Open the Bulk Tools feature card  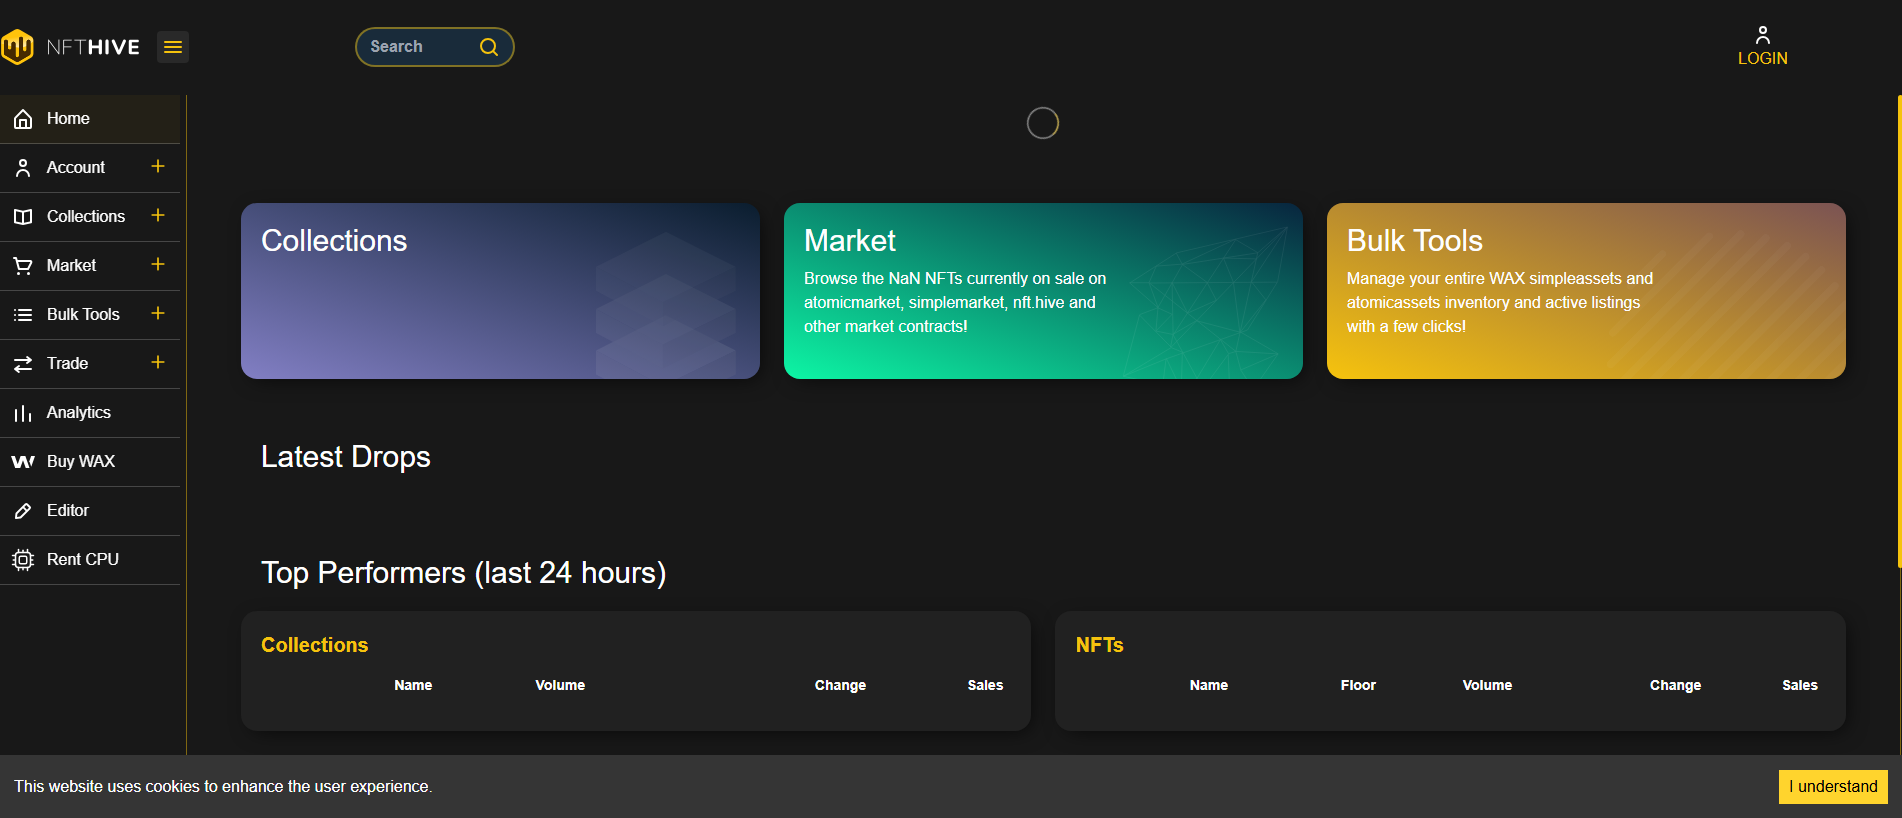coord(1586,291)
